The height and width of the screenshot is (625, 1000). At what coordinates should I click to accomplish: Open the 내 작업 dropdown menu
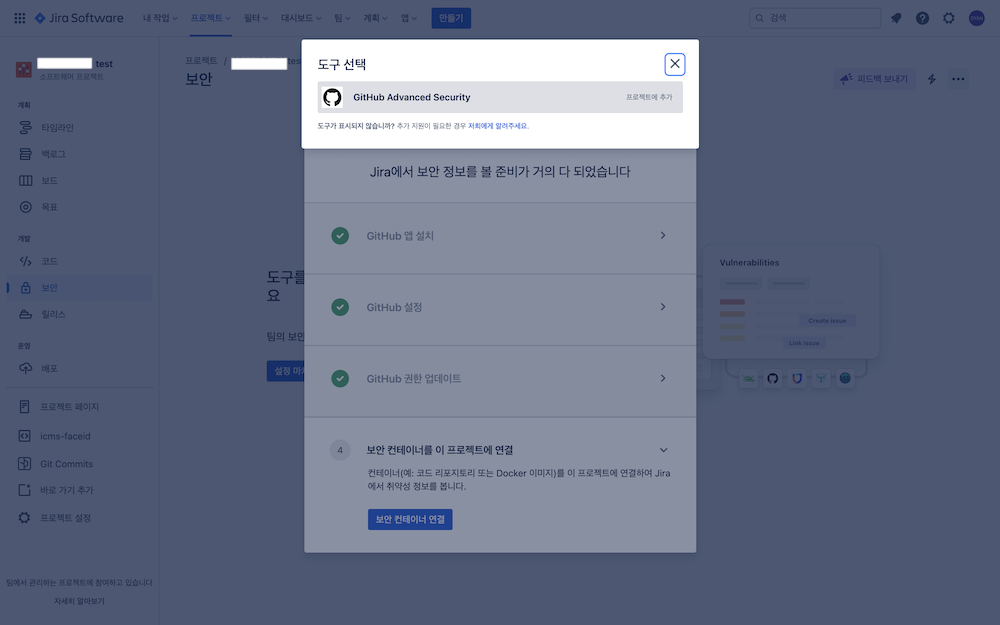pos(159,18)
